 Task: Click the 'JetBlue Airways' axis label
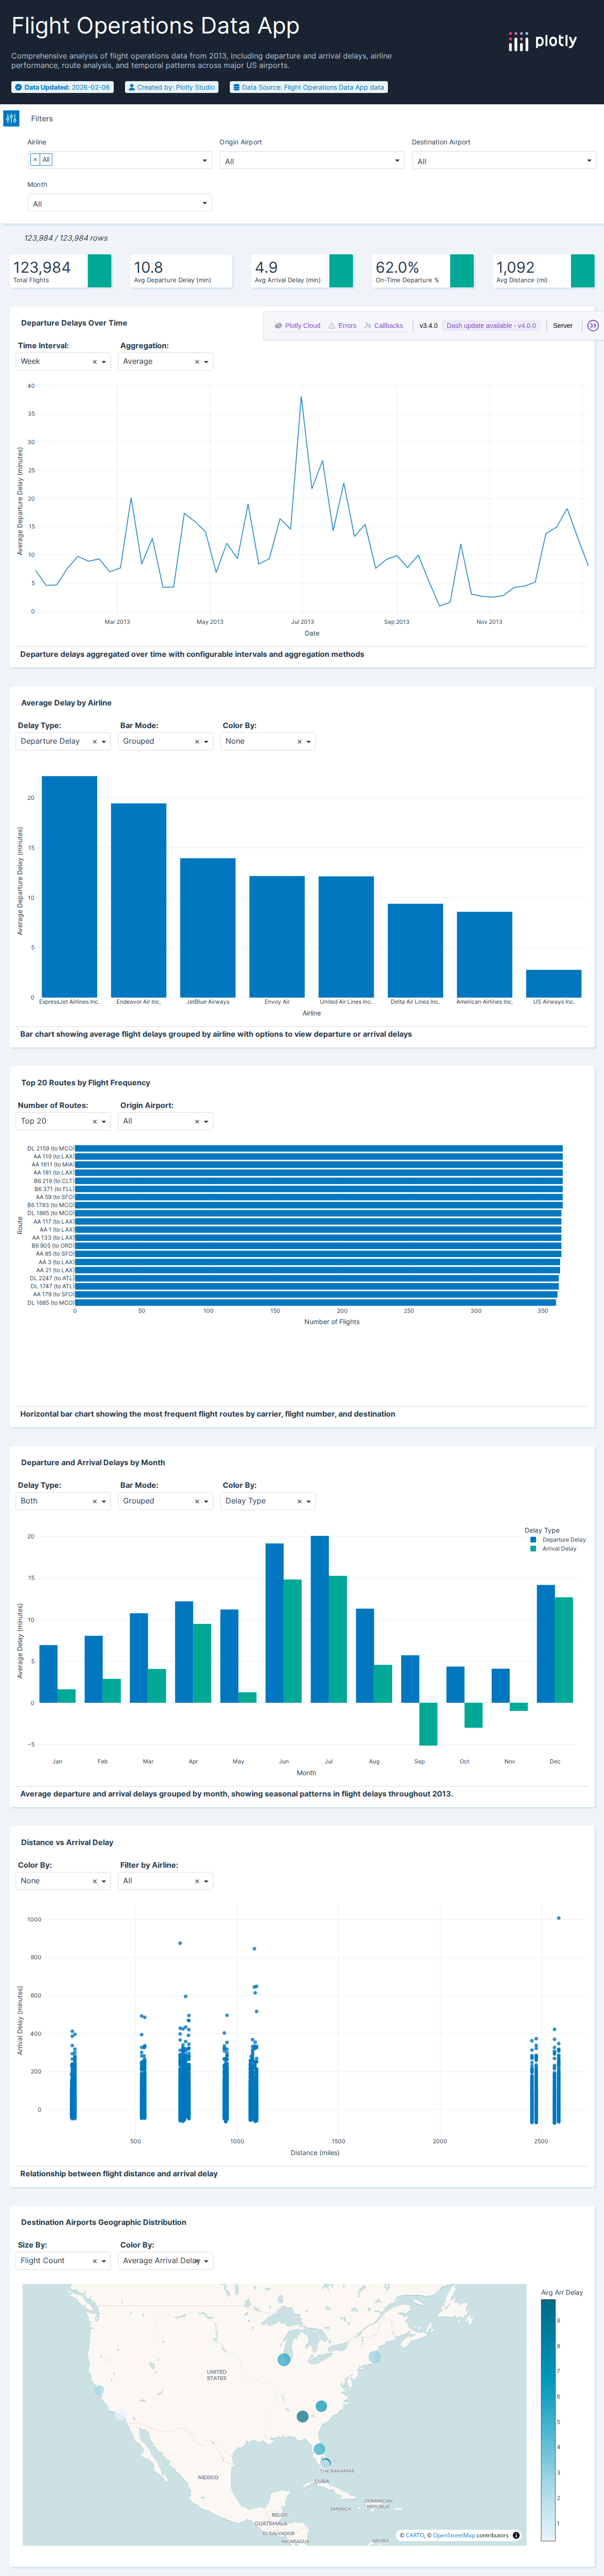pos(208,1002)
